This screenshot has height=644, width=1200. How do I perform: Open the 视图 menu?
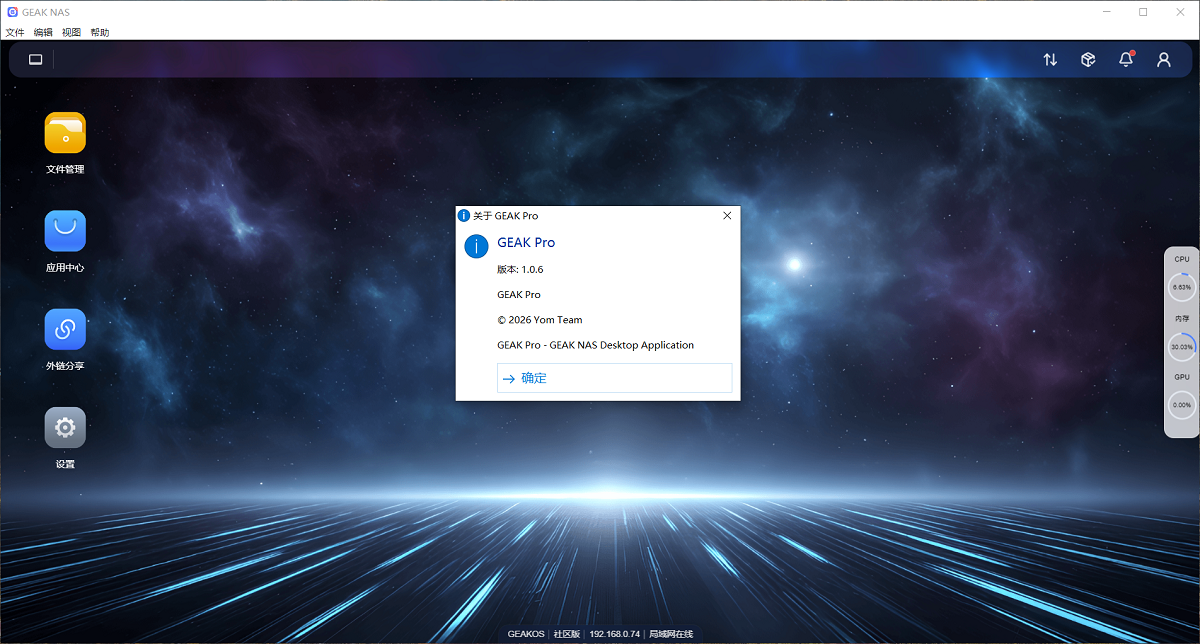pos(71,33)
